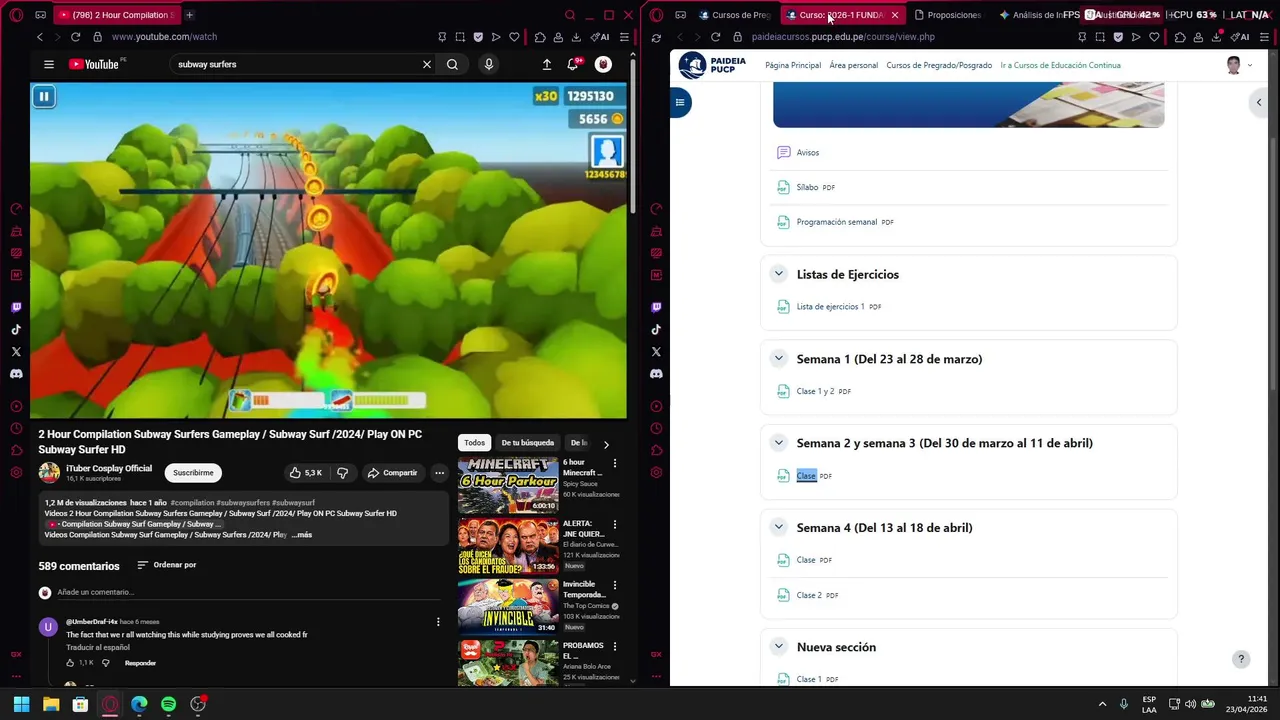Reload the YouTube page
The height and width of the screenshot is (720, 1280).
[75, 37]
